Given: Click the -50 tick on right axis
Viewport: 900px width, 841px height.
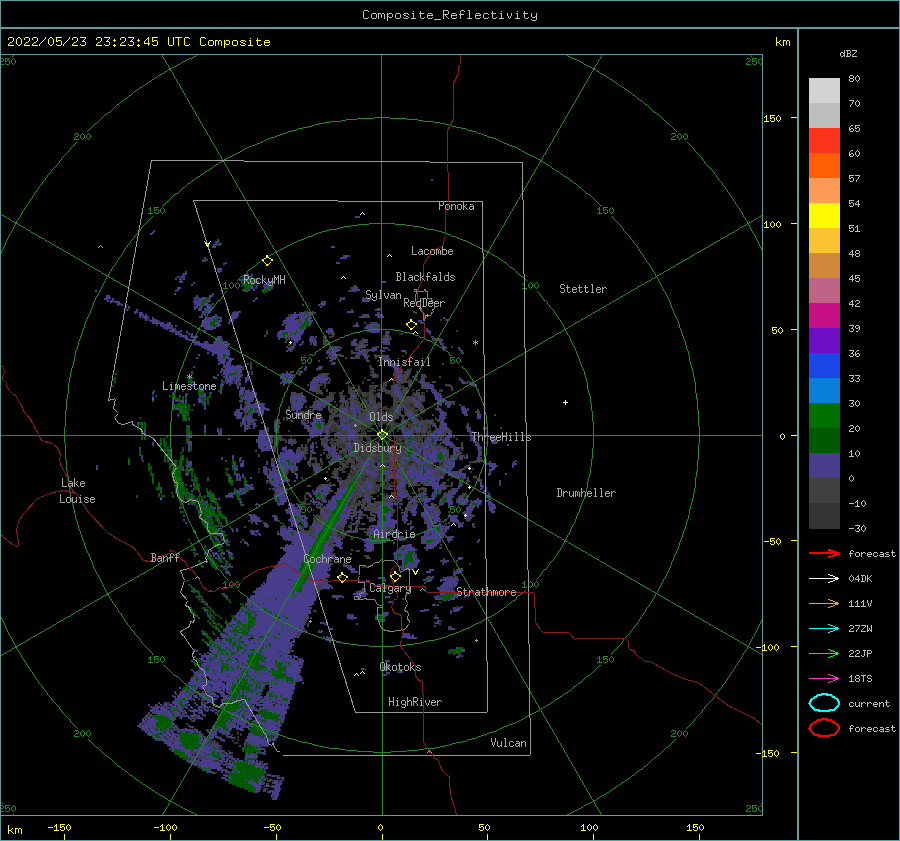Looking at the screenshot, I should point(771,541).
